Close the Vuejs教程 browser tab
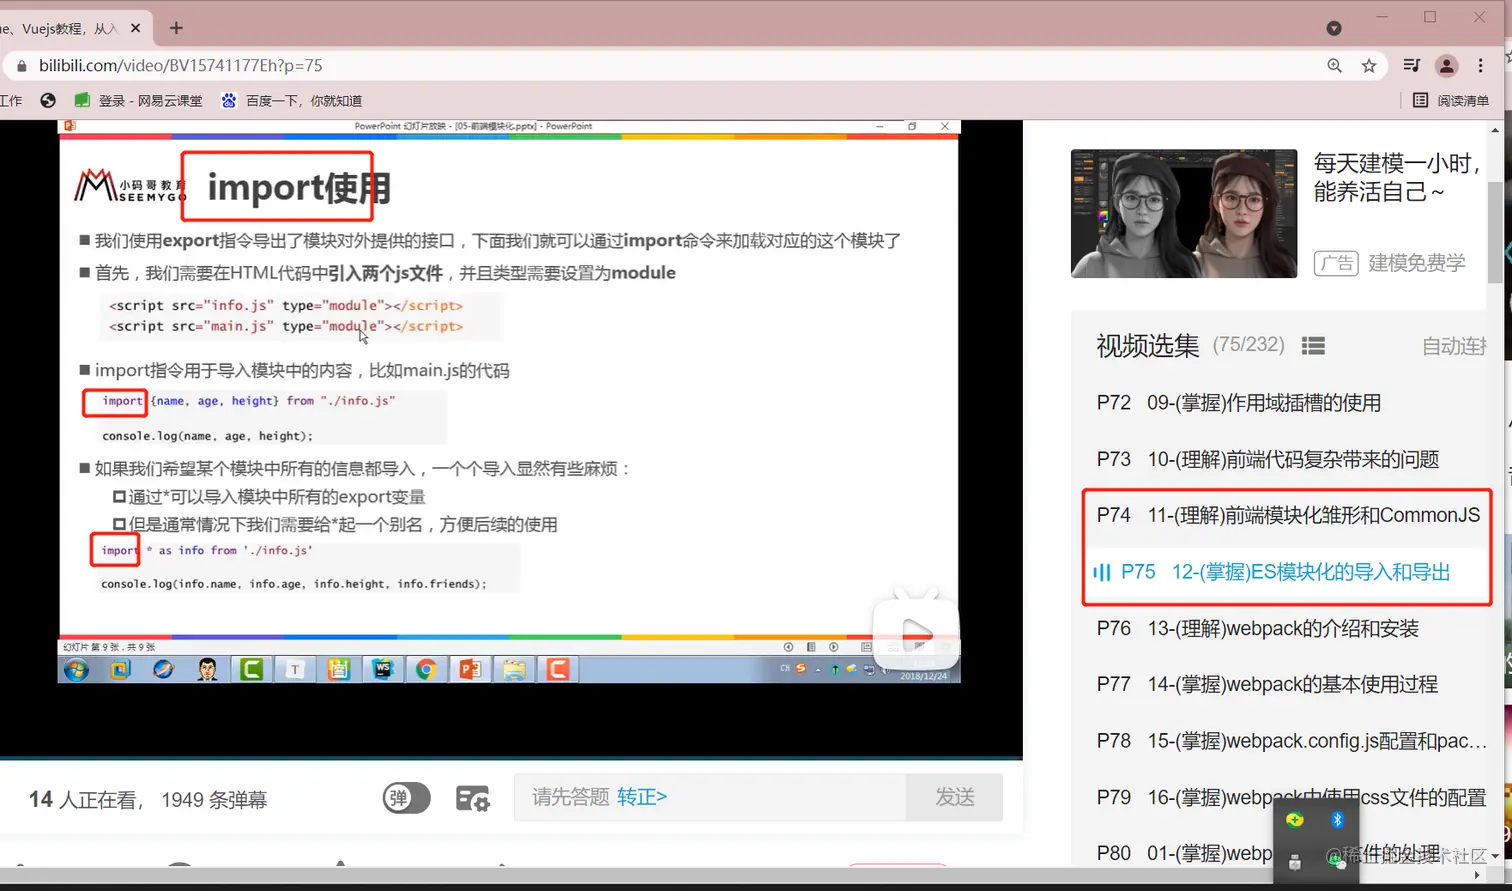 pos(136,28)
